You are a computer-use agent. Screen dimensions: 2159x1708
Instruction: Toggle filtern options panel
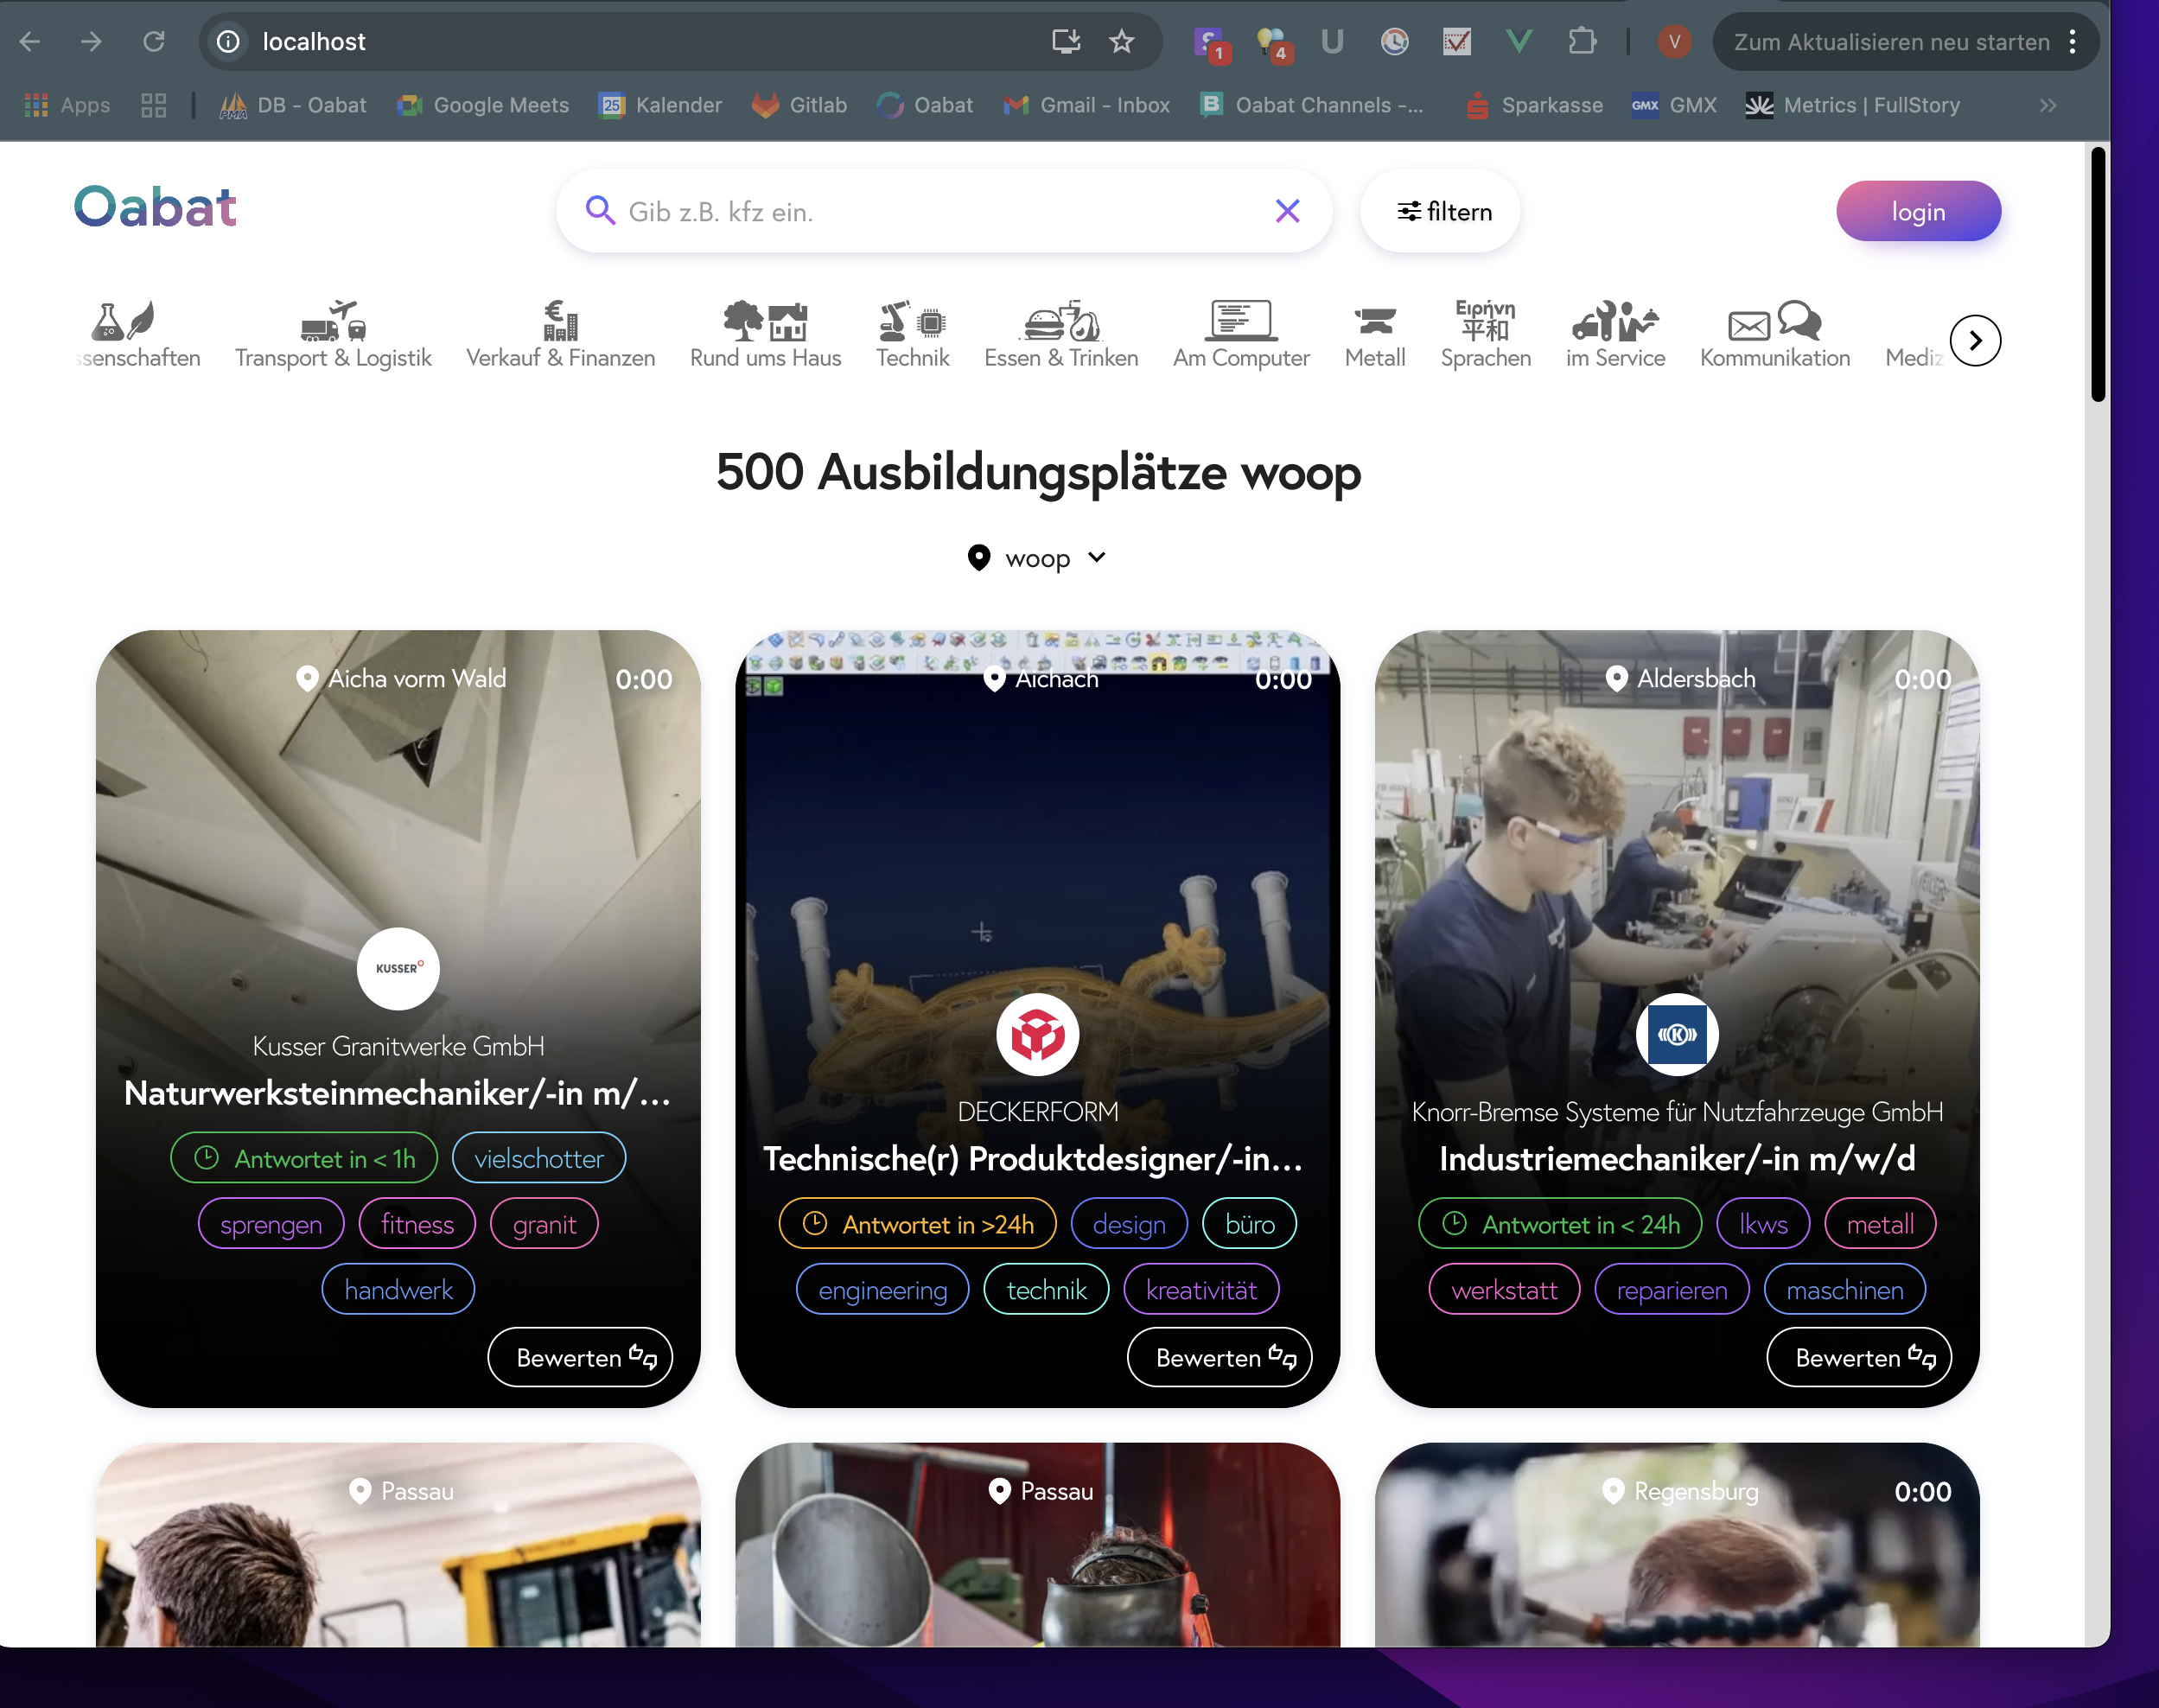(x=1444, y=210)
